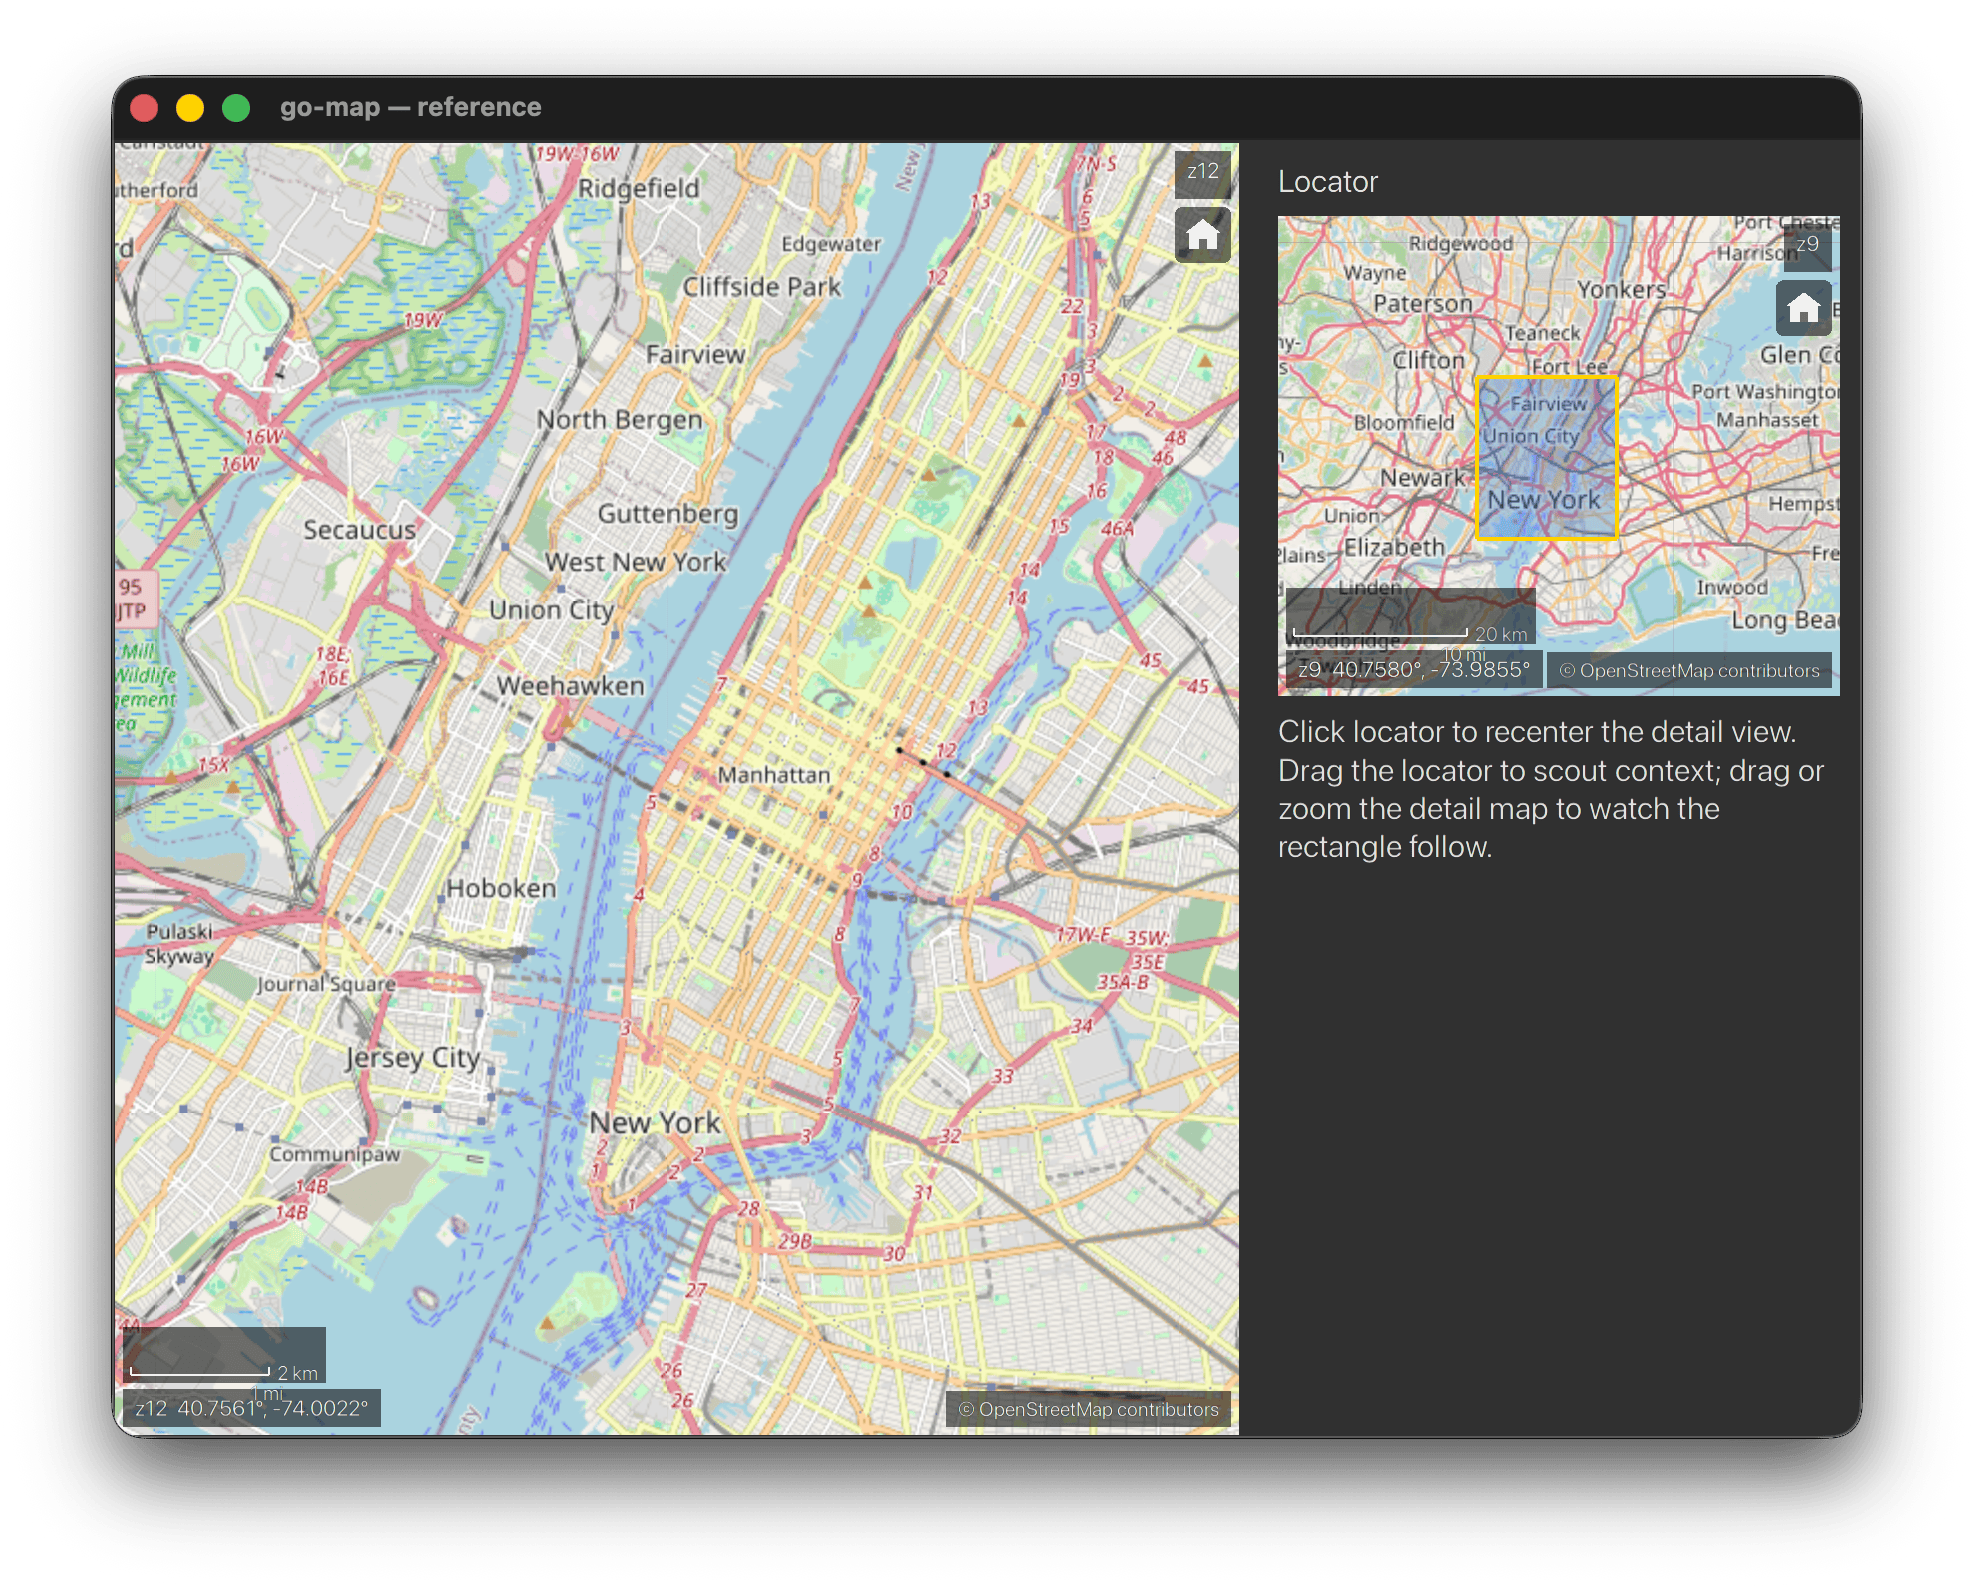Image resolution: width=1974 pixels, height=1586 pixels.
Task: Close the go-map window with the red button
Action: [144, 107]
